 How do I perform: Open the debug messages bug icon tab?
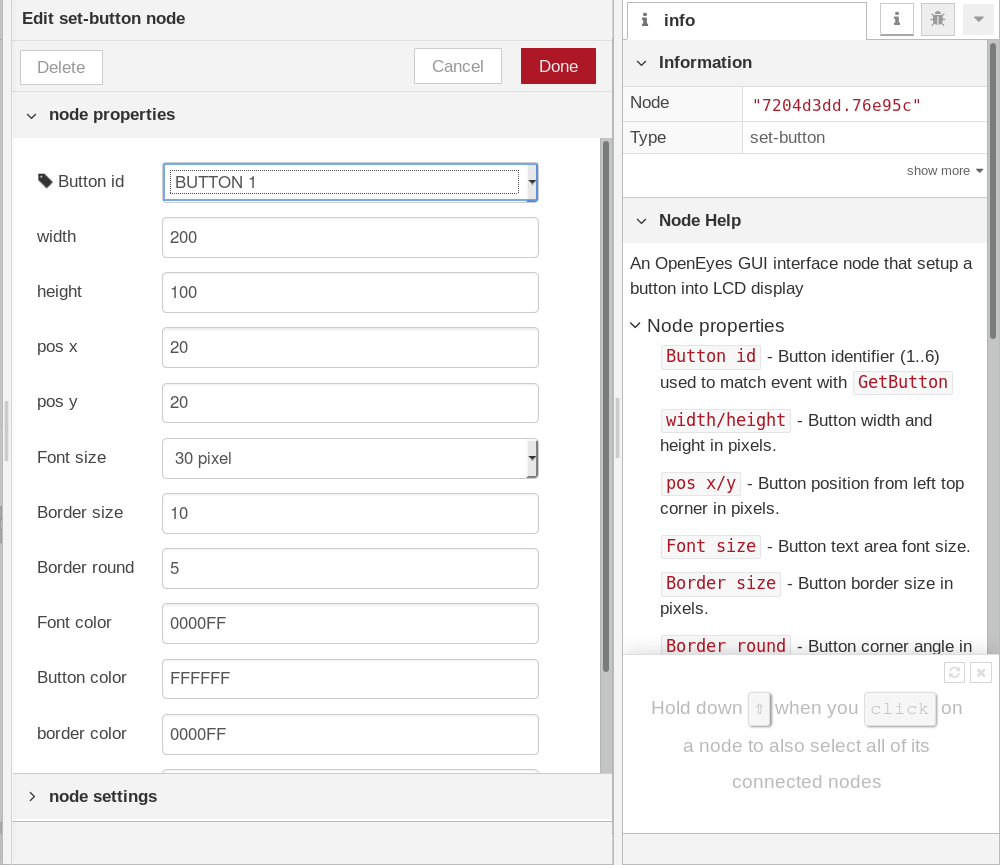point(938,20)
